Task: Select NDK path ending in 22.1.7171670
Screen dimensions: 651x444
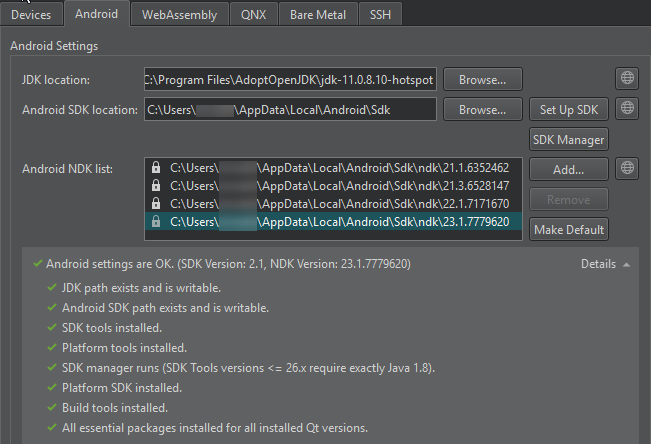Action: point(338,204)
